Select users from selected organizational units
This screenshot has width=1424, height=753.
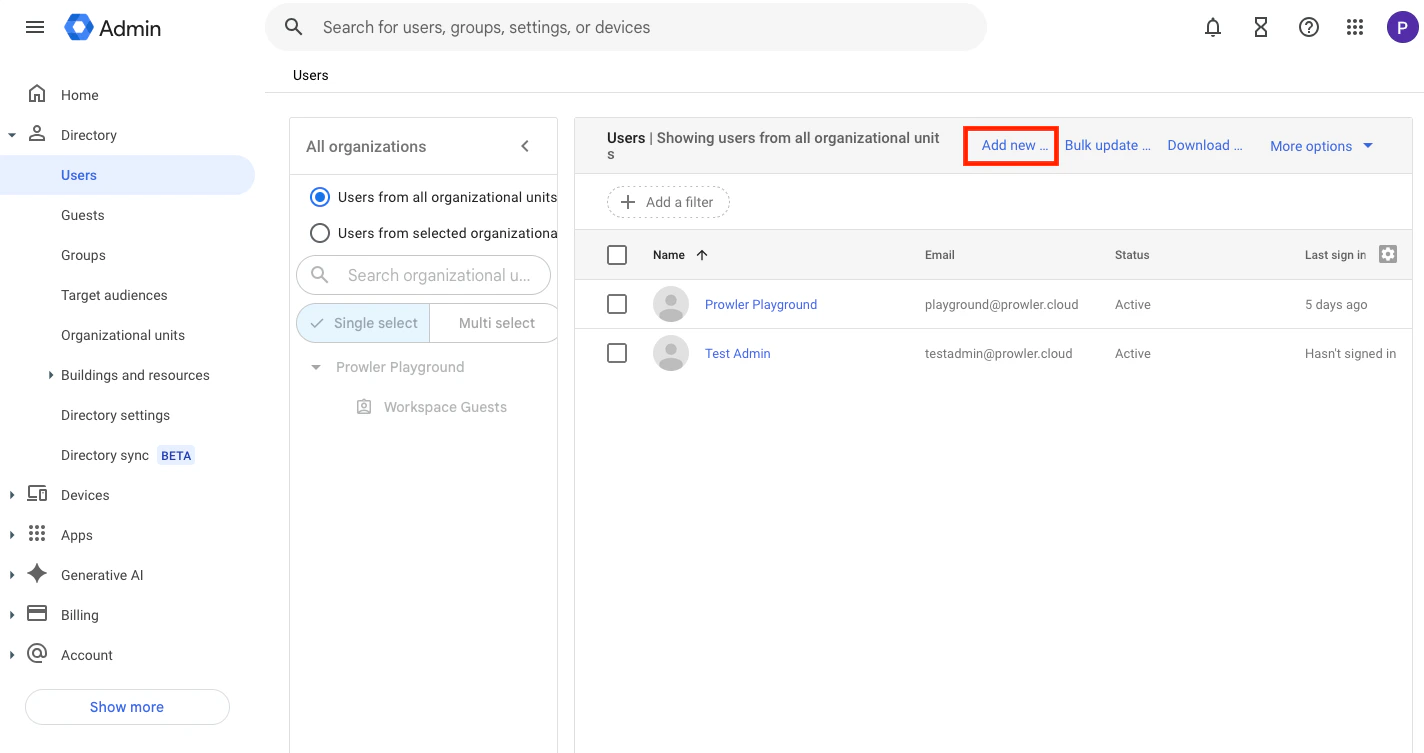(x=320, y=233)
